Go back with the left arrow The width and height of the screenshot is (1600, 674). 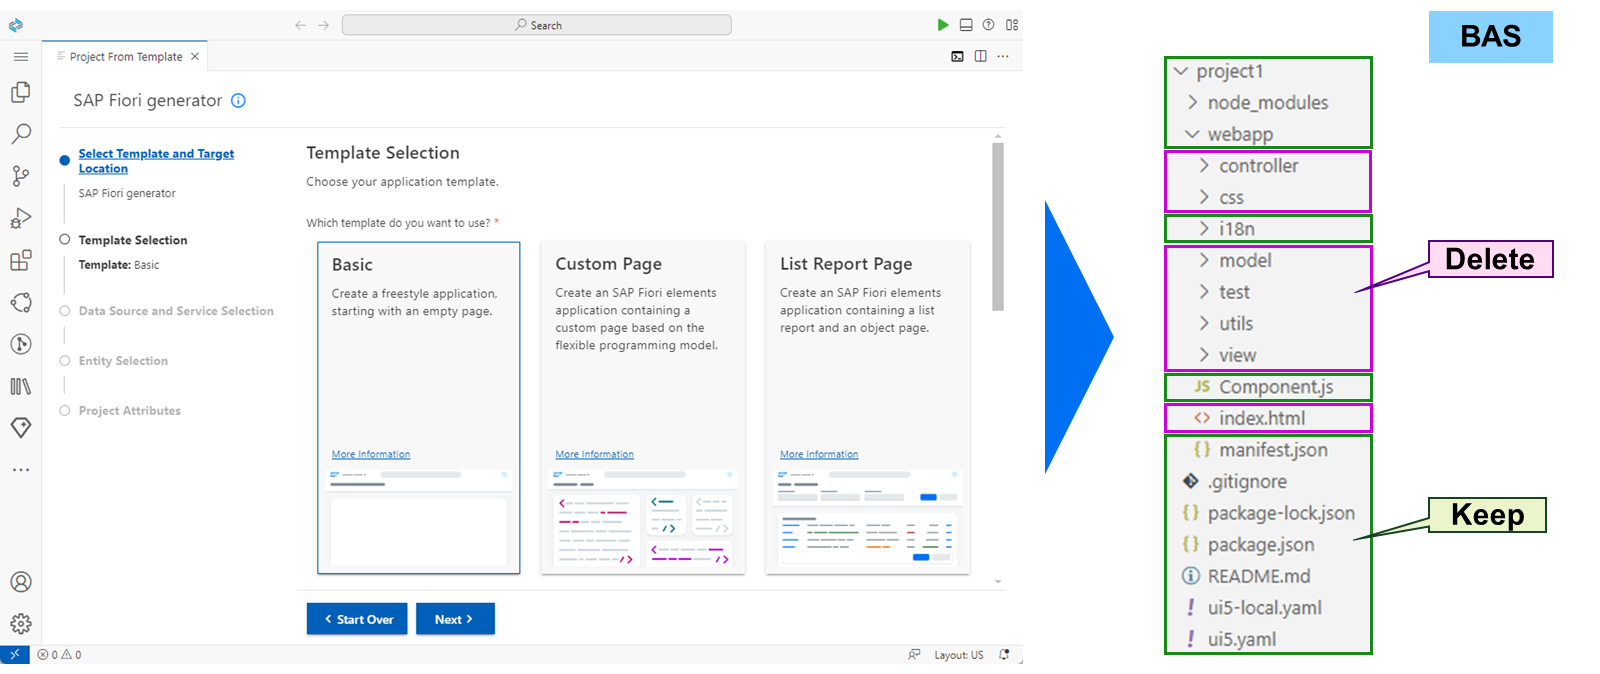pyautogui.click(x=301, y=25)
